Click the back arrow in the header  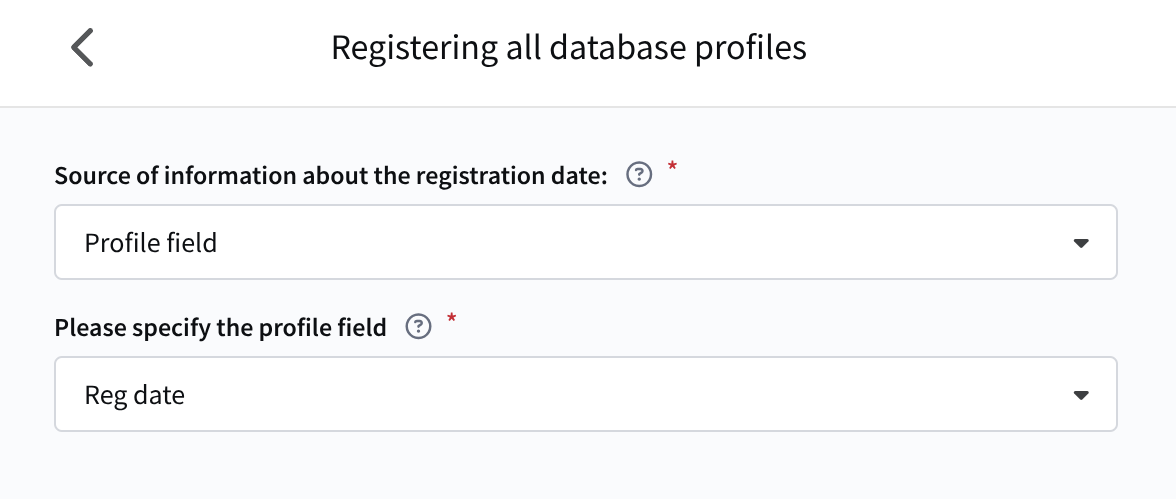click(82, 48)
